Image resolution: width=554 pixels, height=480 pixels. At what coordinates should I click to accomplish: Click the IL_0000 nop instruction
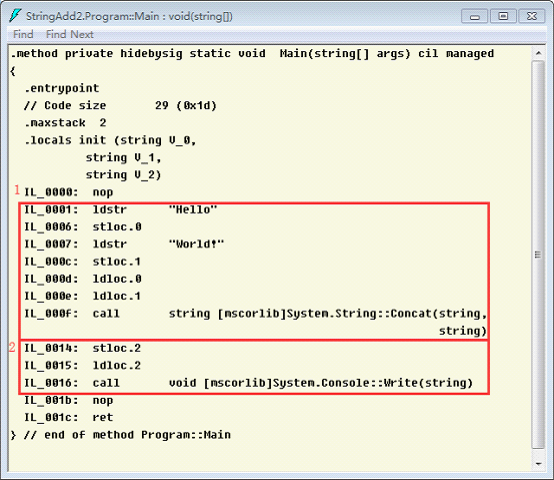tap(69, 192)
